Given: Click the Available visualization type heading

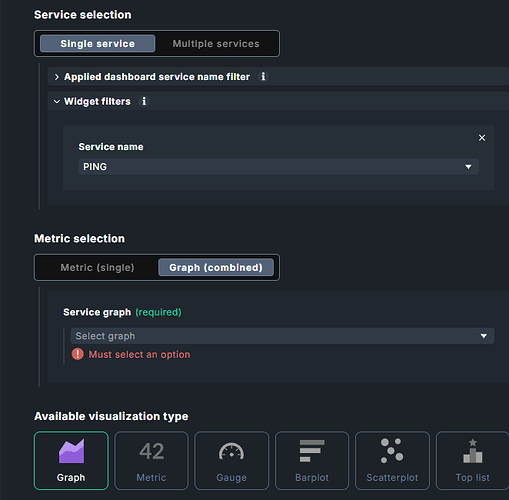Looking at the screenshot, I should 111,416.
